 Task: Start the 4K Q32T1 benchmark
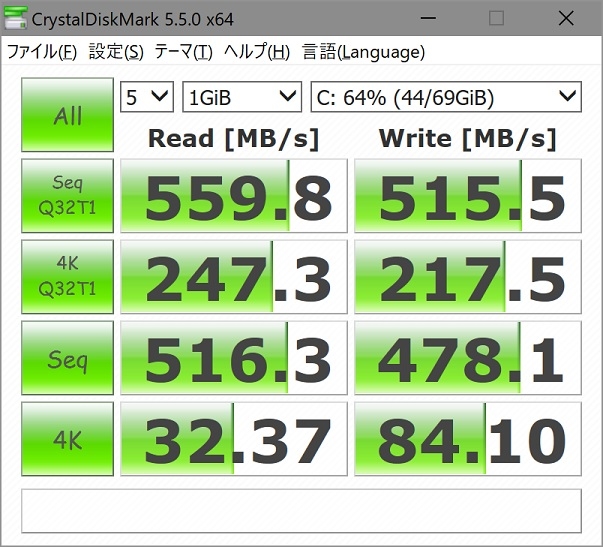click(68, 277)
